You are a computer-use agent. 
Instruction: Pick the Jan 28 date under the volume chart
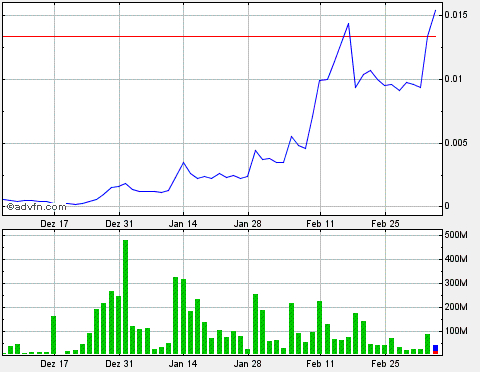pos(248,364)
